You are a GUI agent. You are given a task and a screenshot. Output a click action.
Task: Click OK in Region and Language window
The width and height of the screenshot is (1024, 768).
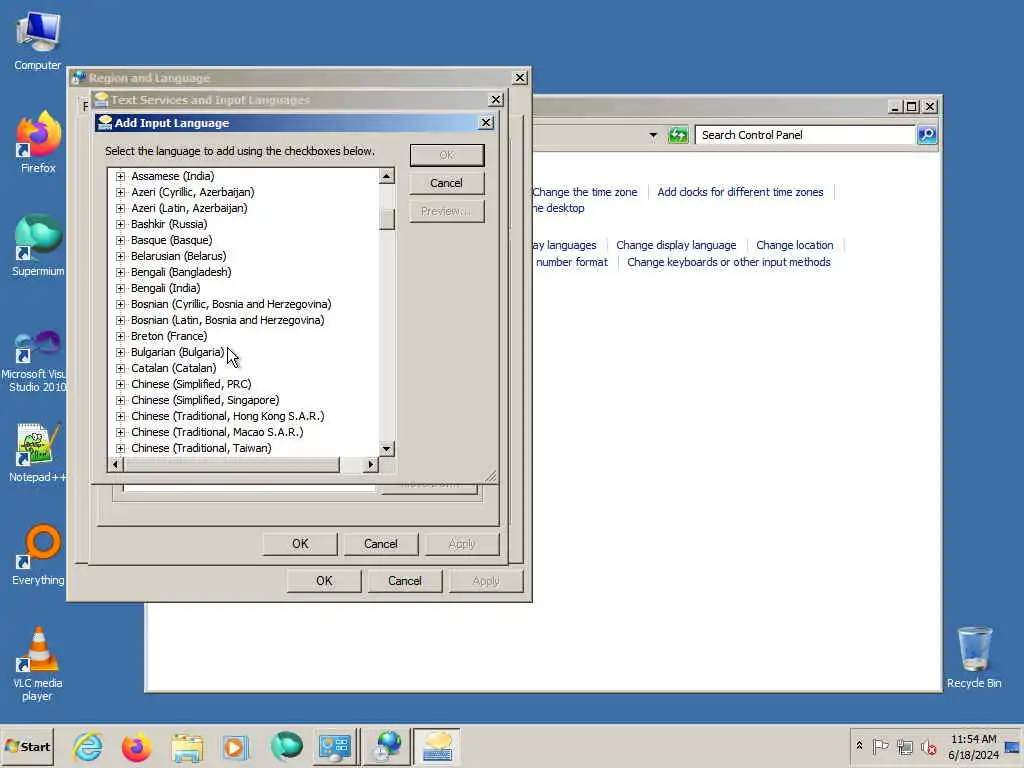[x=324, y=581]
